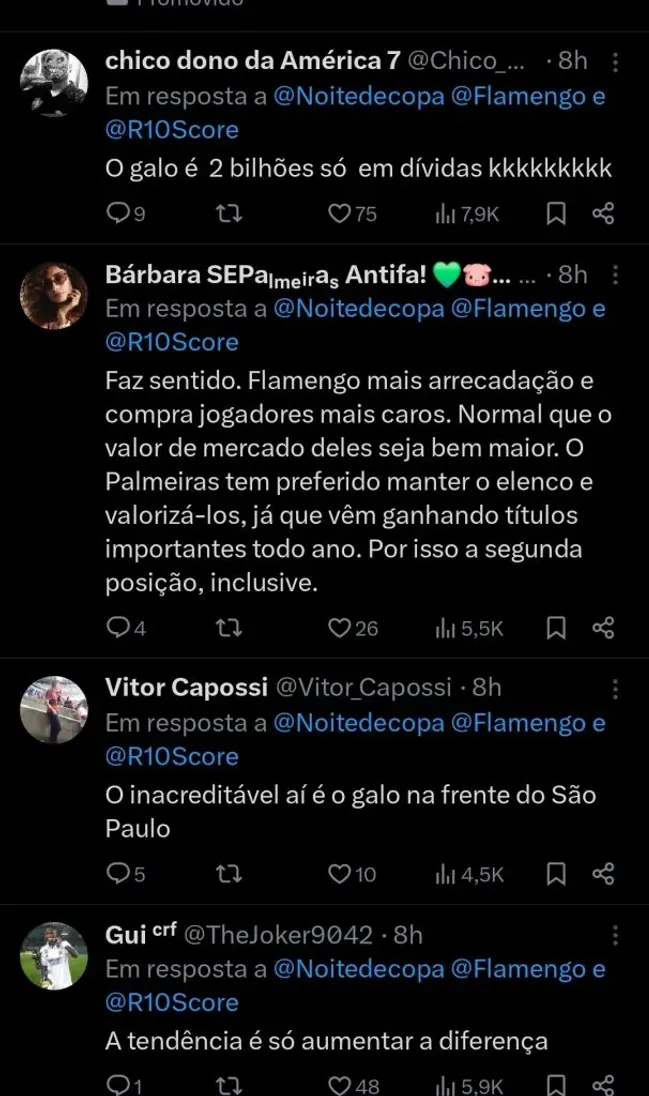Viewport: 649px width, 1096px height.
Task: Retweet Vitor Capossi's post
Action: click(x=229, y=874)
